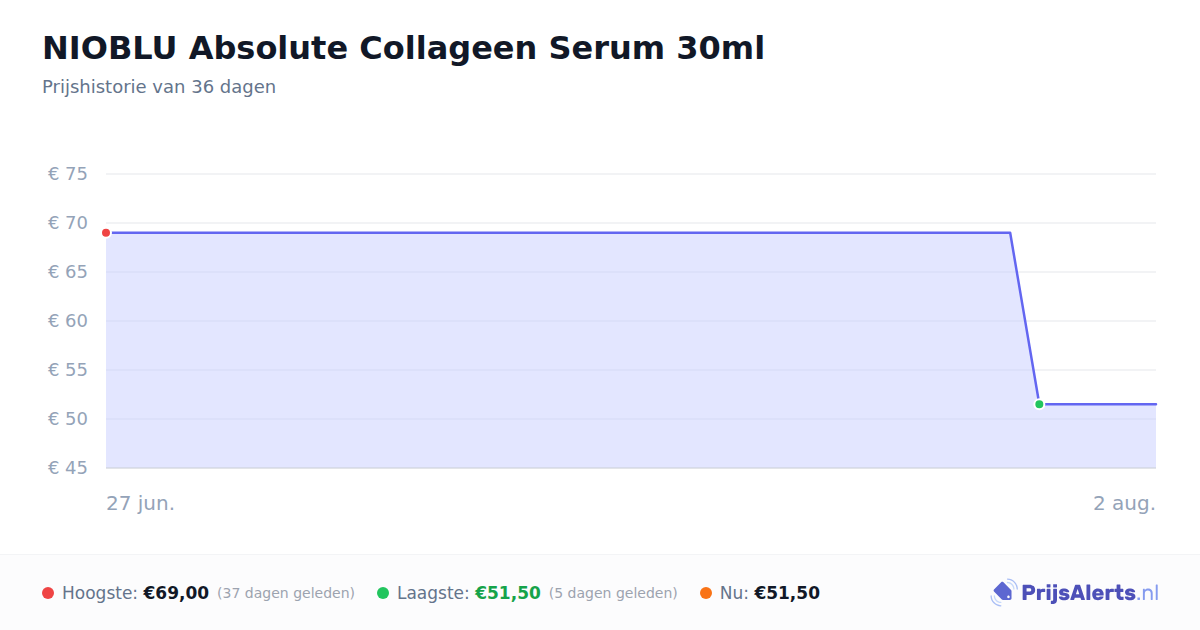Click the NIOBLU Absolute Collageen Serum title
1200x630 pixels.
403,48
